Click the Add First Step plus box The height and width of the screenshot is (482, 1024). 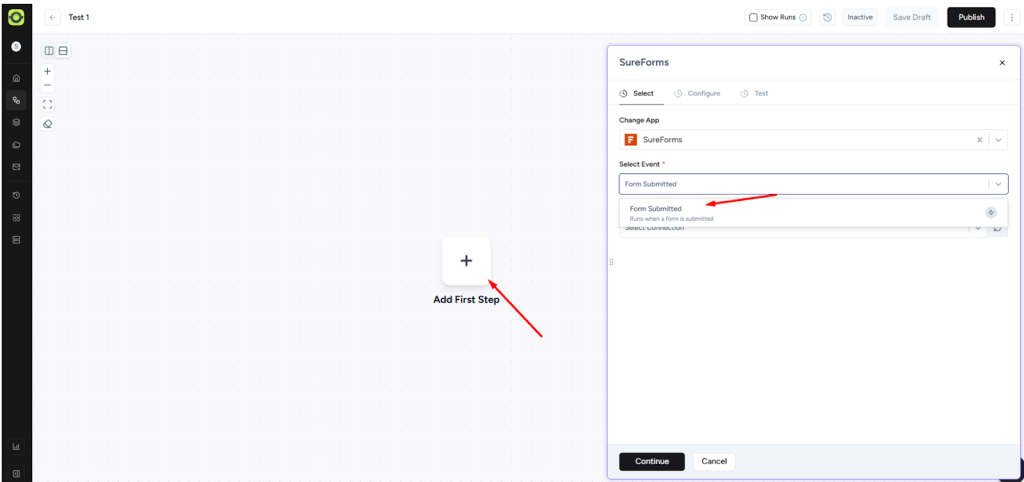click(466, 261)
